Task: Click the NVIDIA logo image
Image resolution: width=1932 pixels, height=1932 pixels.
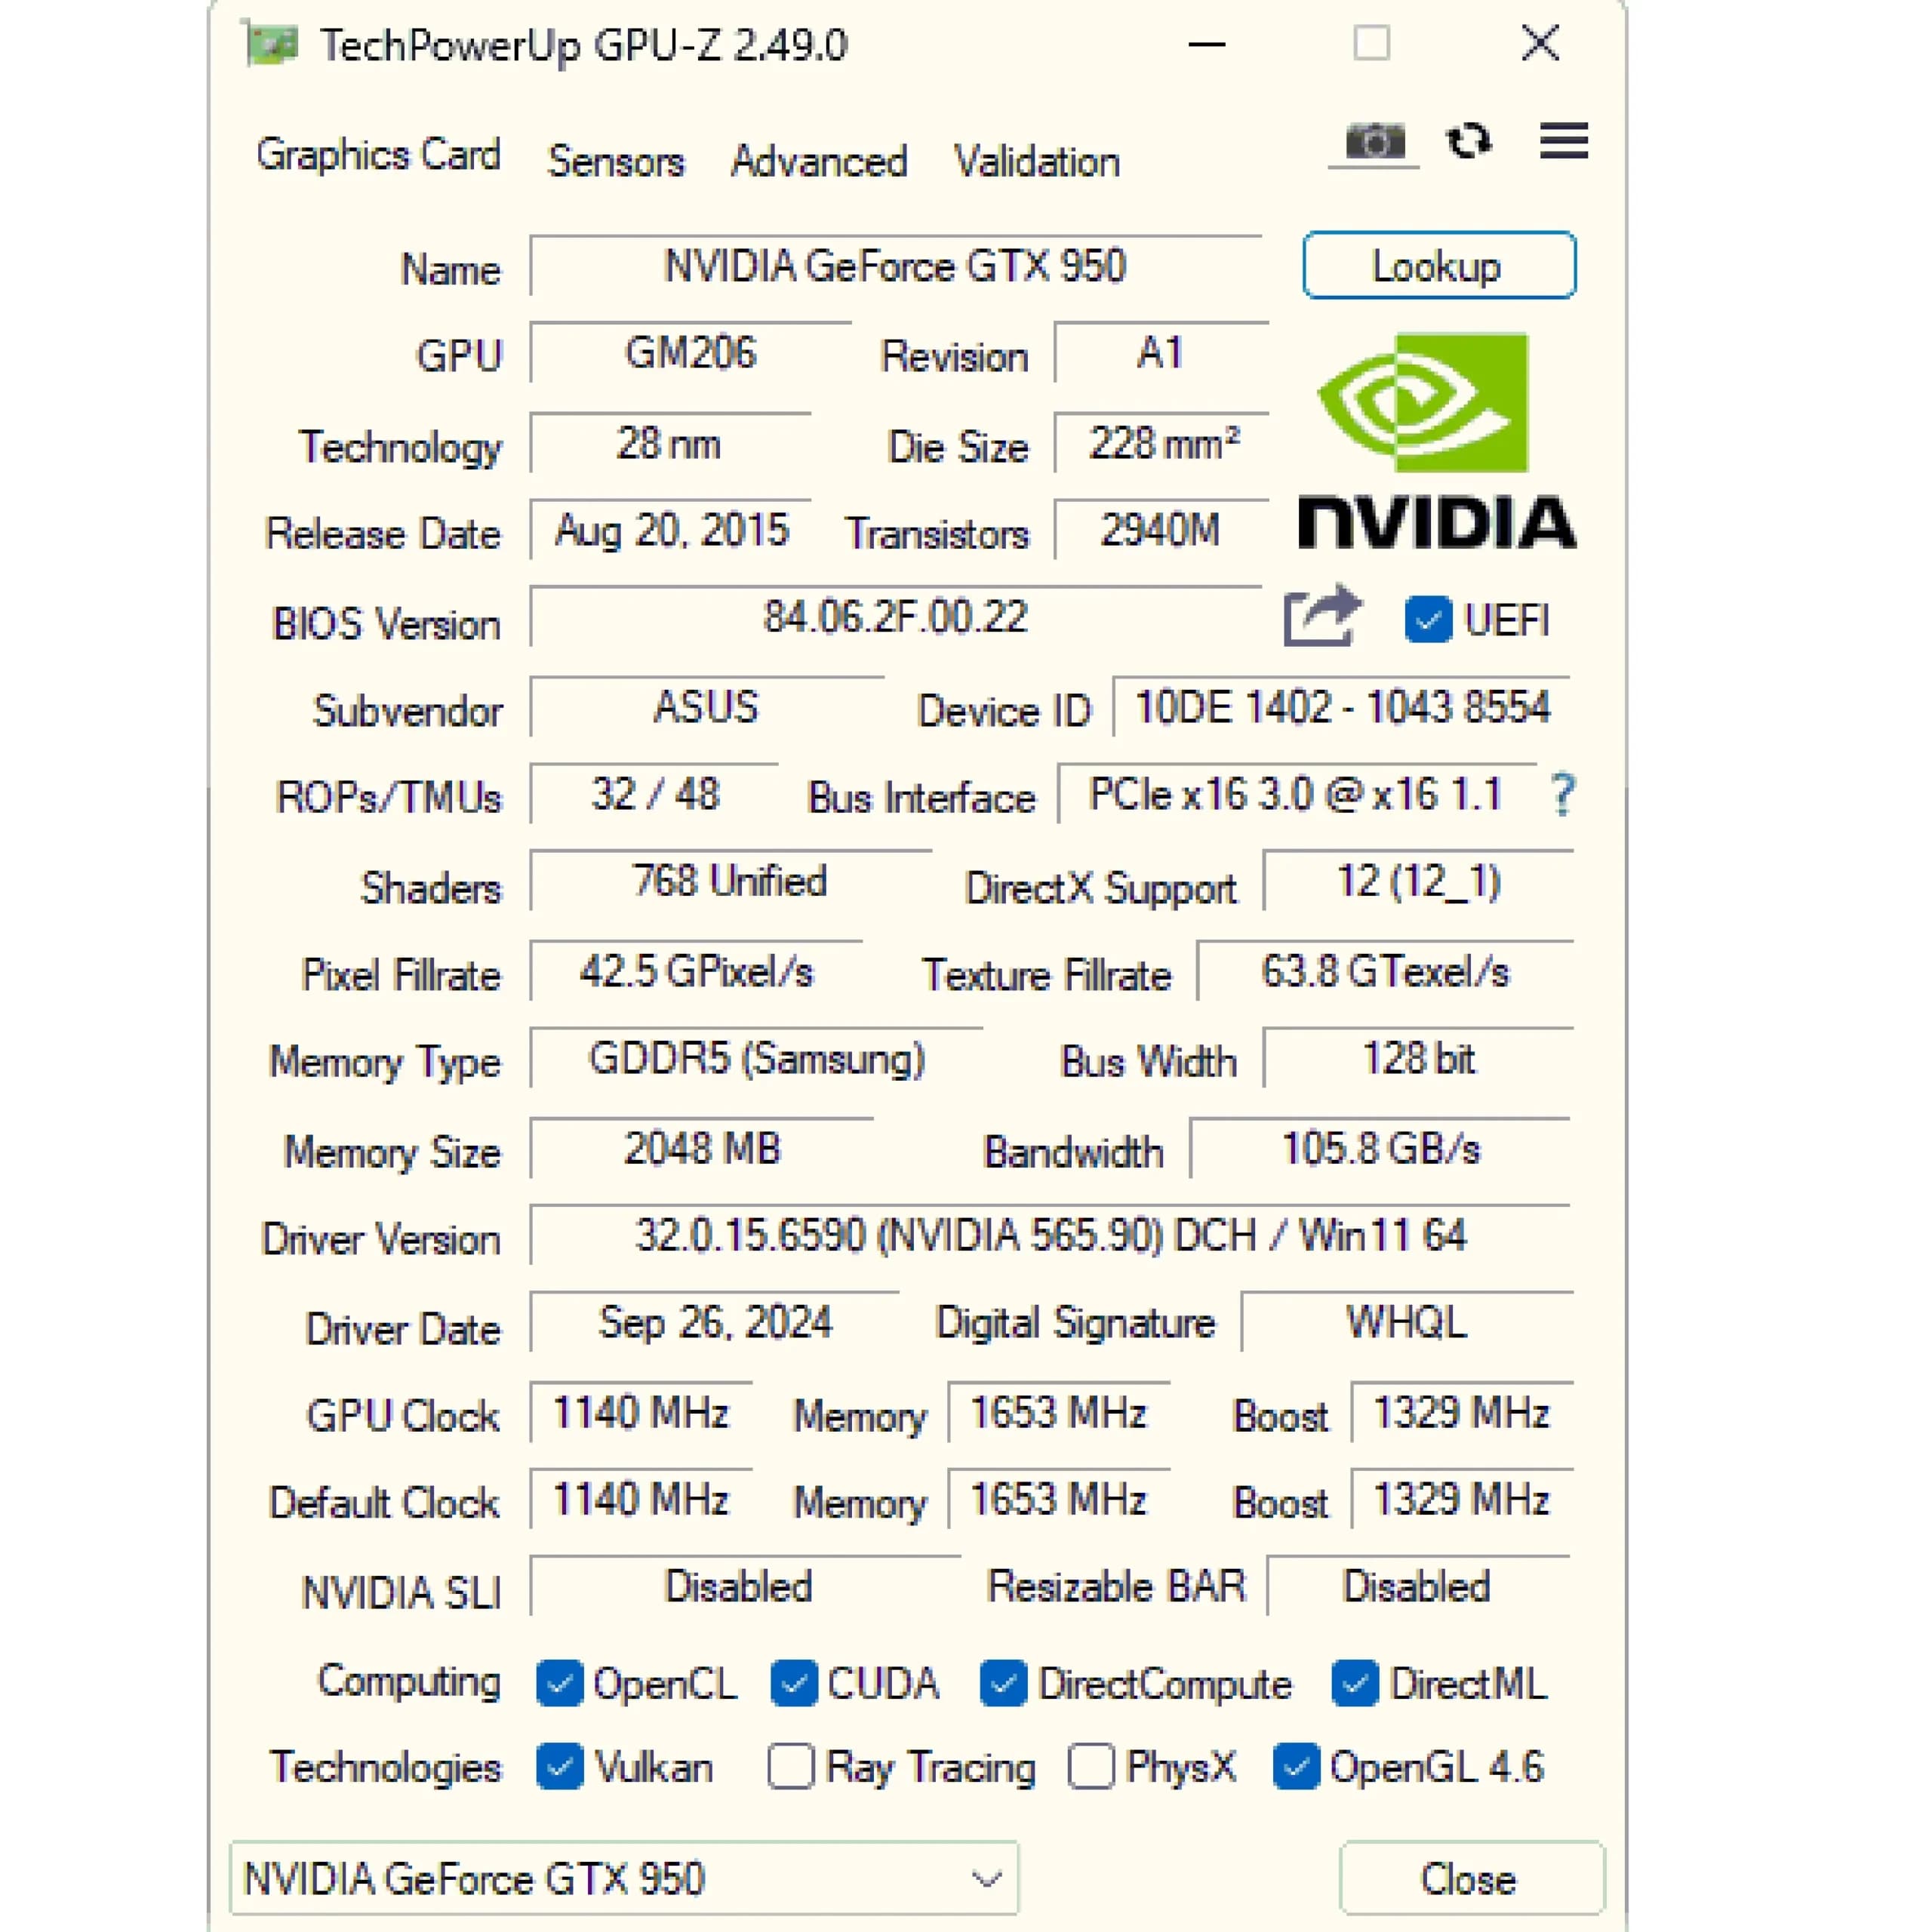Action: tap(1437, 441)
